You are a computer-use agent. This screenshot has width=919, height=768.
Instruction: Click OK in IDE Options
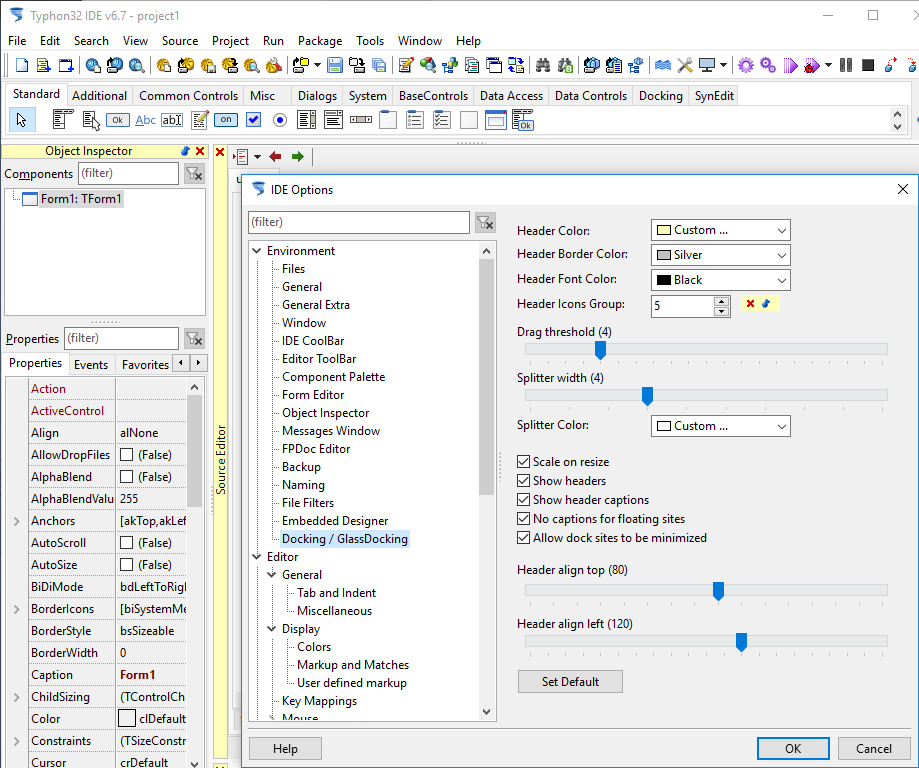(793, 749)
